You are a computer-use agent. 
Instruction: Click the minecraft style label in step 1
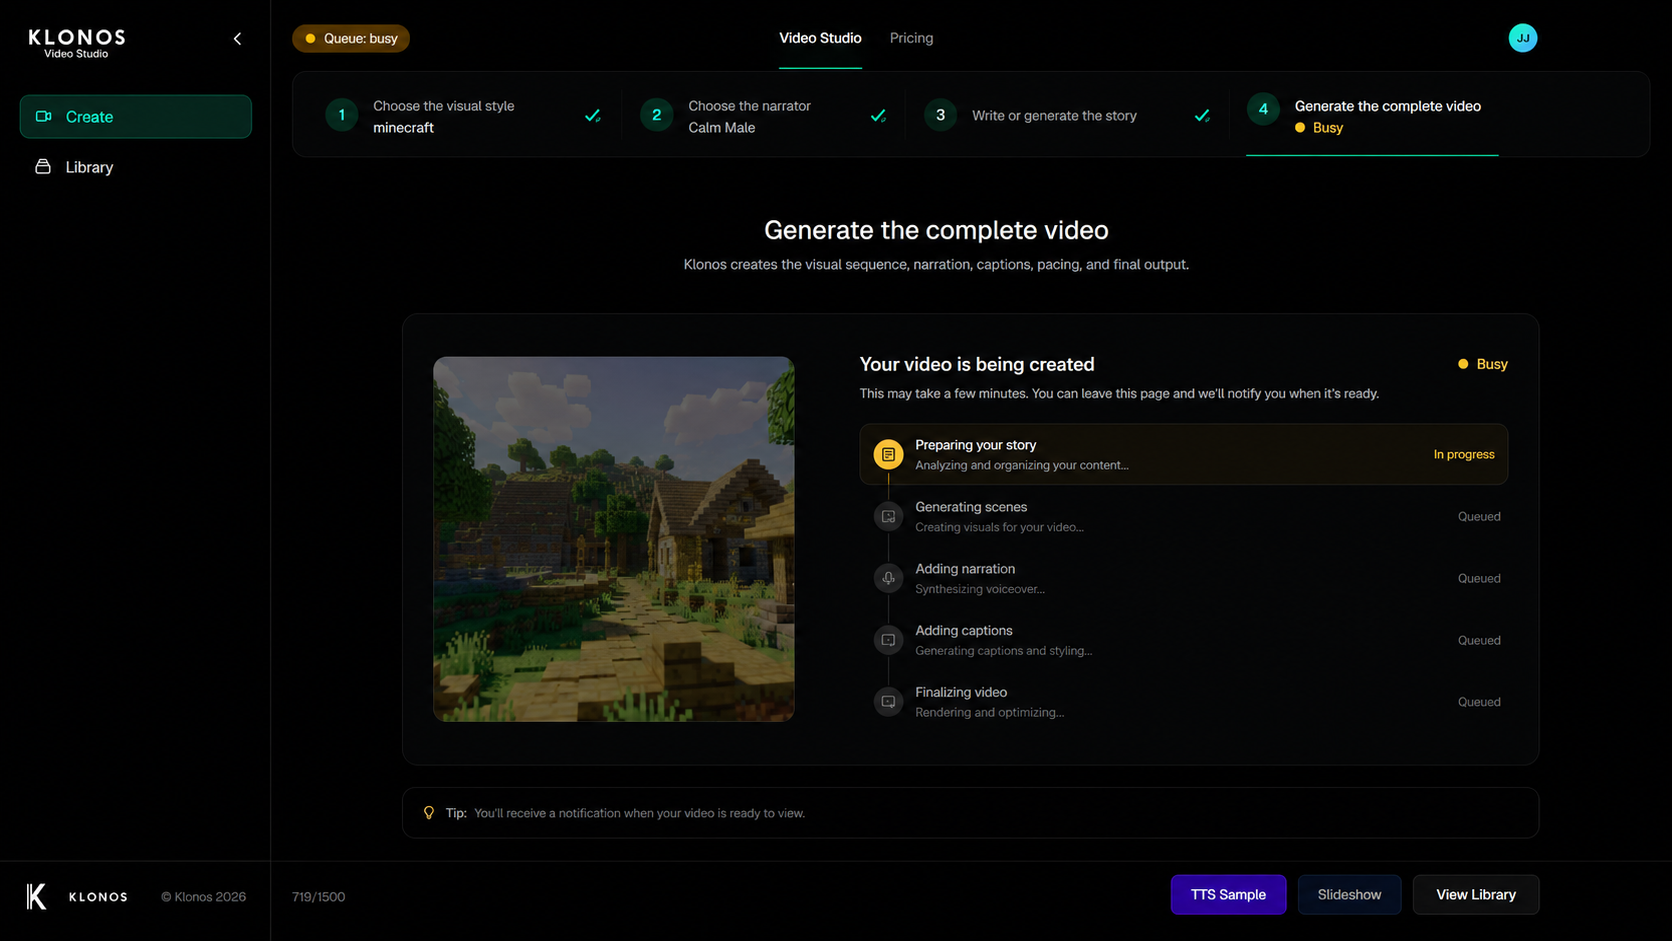click(x=404, y=128)
